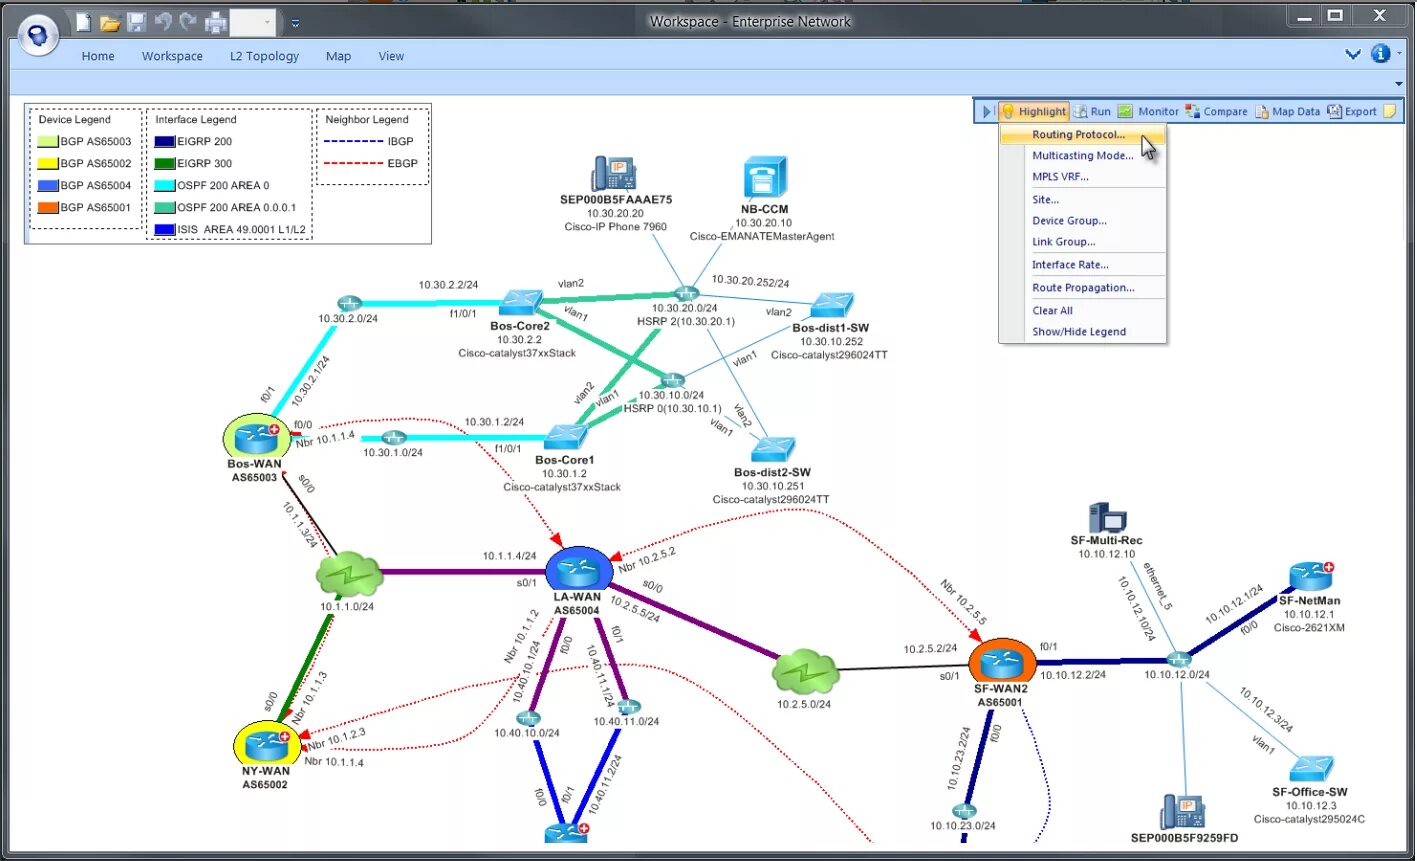This screenshot has height=861, width=1417.
Task: Click EIGRP 200 legend color swatch
Action: [166, 142]
